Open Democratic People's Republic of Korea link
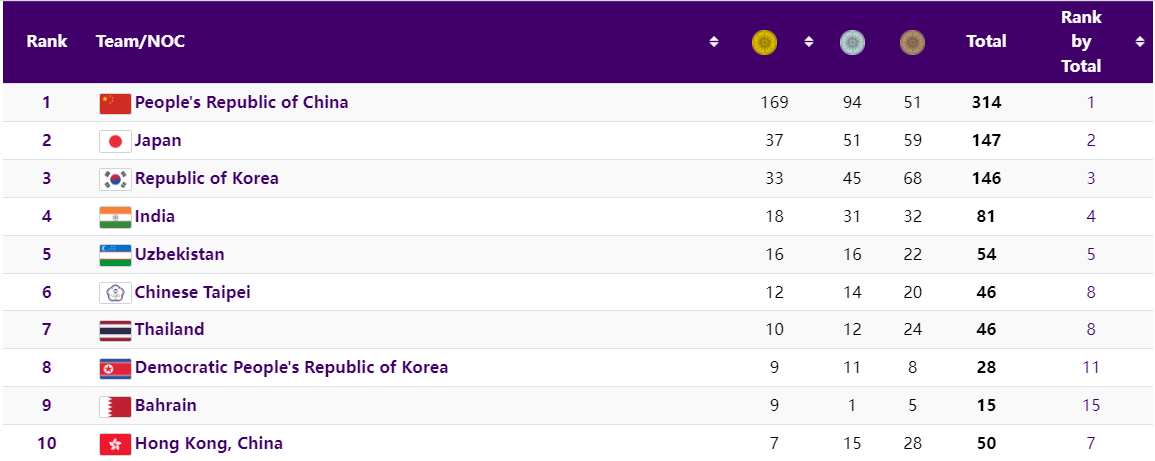The height and width of the screenshot is (461, 1155). 291,367
